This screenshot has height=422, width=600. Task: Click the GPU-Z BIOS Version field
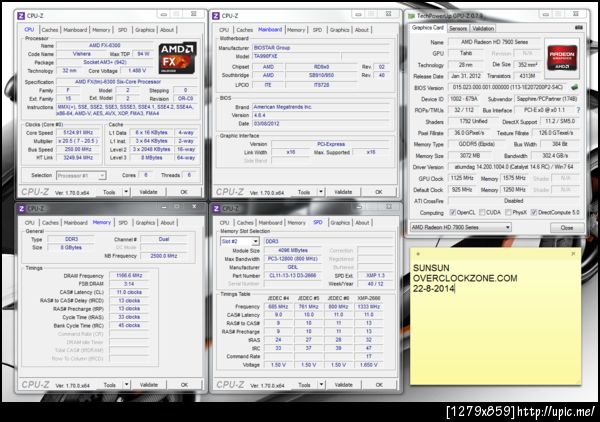507,88
